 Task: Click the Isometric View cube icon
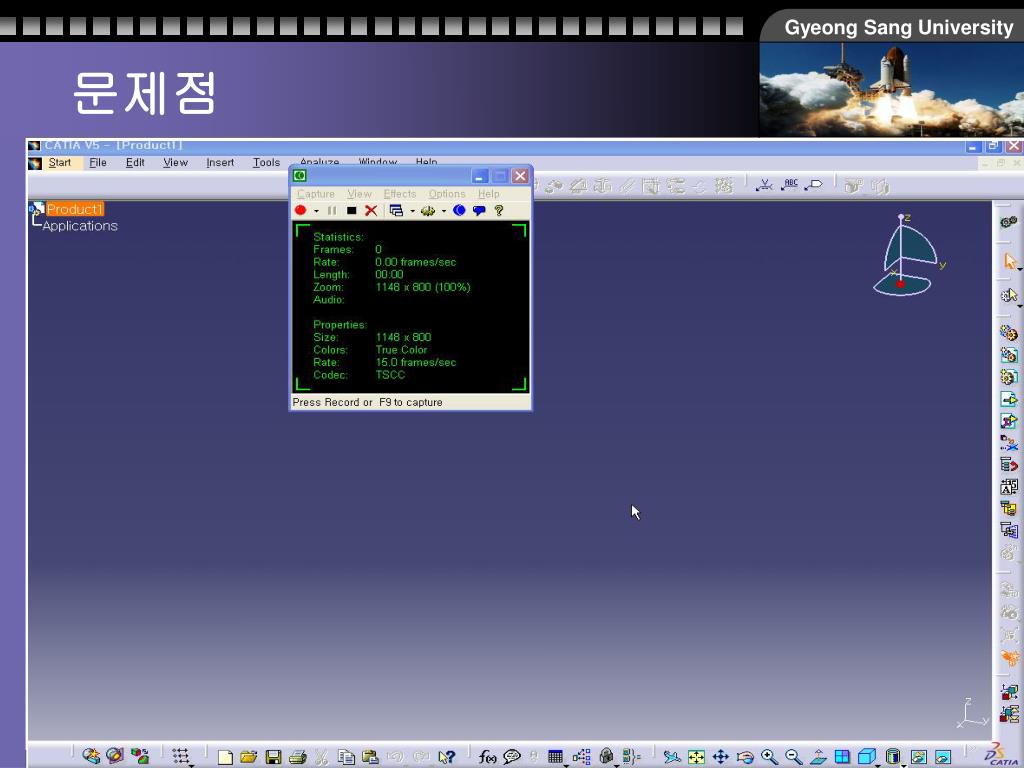[x=866, y=756]
